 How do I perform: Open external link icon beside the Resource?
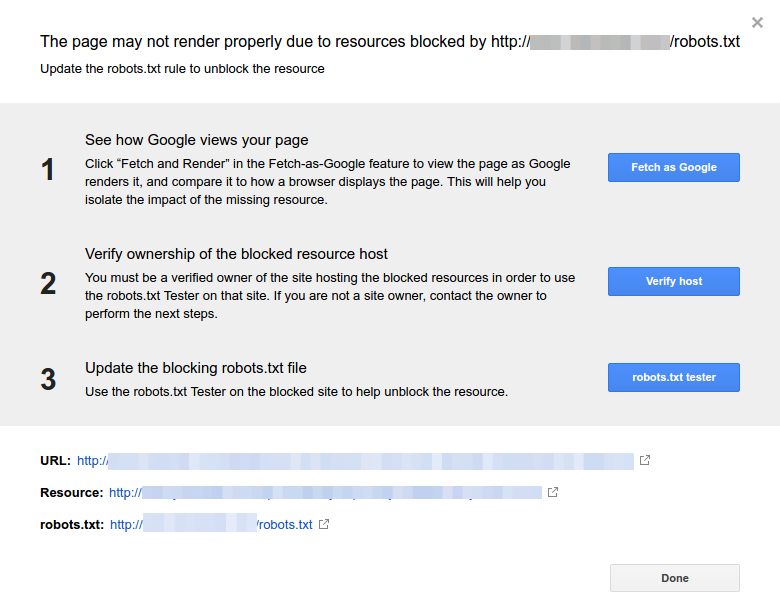[553, 493]
